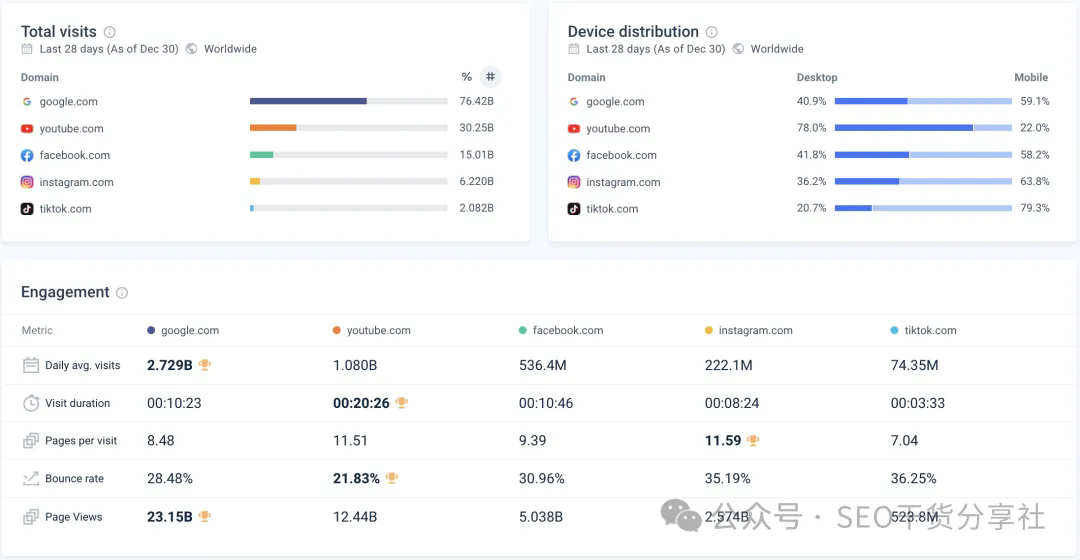
Task: Click the Total visits info icon
Action: (110, 32)
